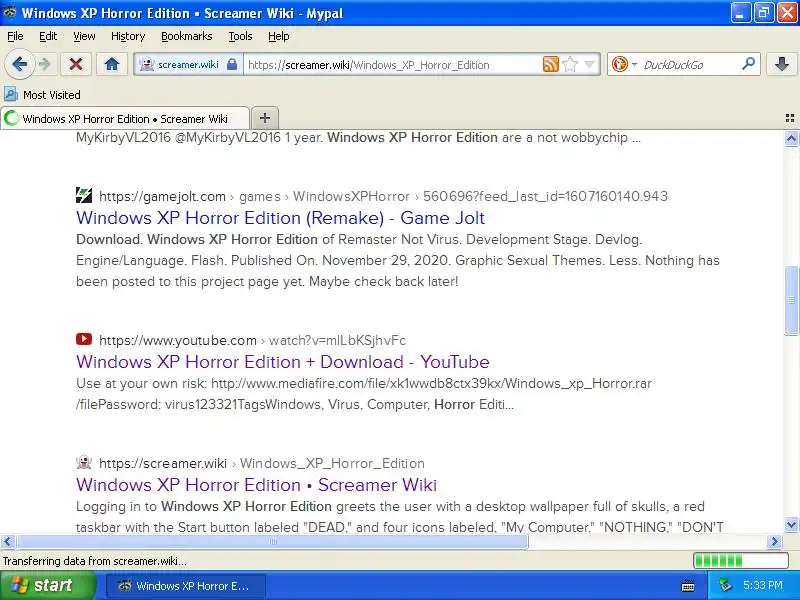Click the https://screamer.wiki result URL
800x600 pixels.
click(262, 463)
